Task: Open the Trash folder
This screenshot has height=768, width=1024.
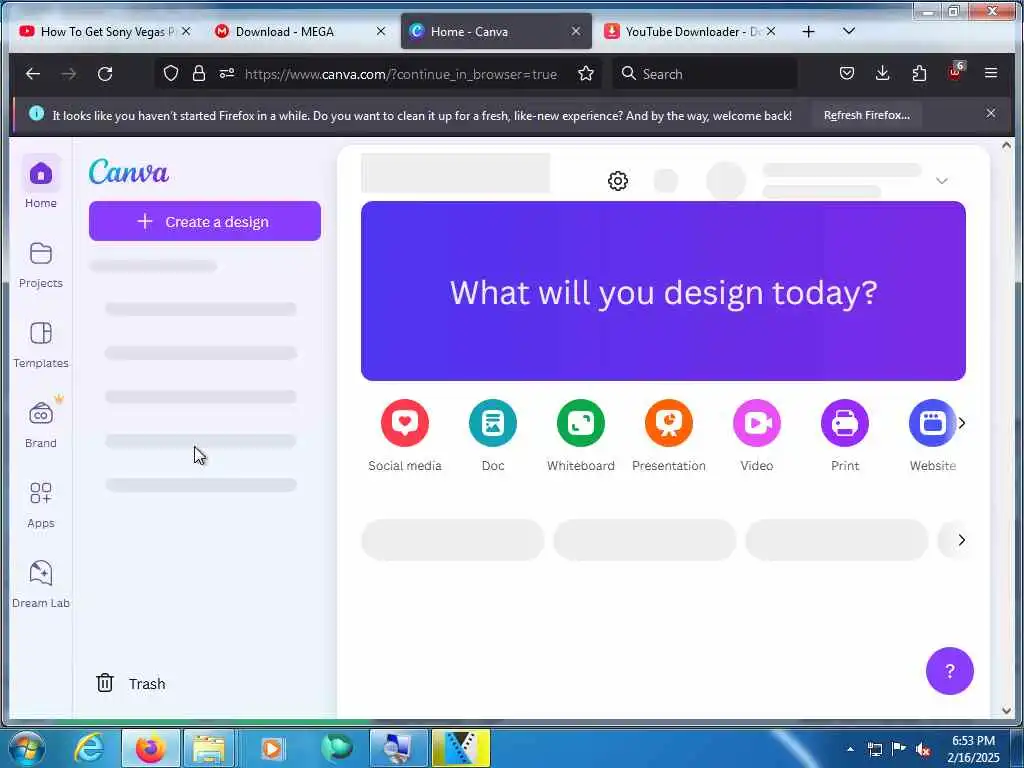Action: point(131,683)
